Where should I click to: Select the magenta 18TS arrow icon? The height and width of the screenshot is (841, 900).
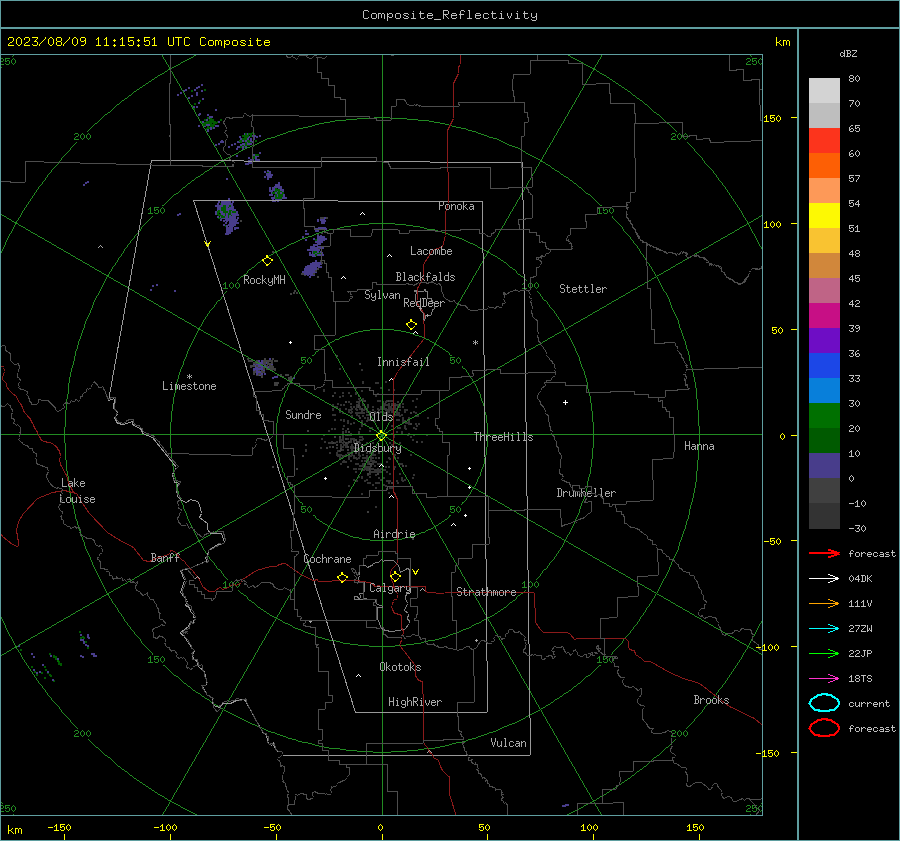pos(824,679)
